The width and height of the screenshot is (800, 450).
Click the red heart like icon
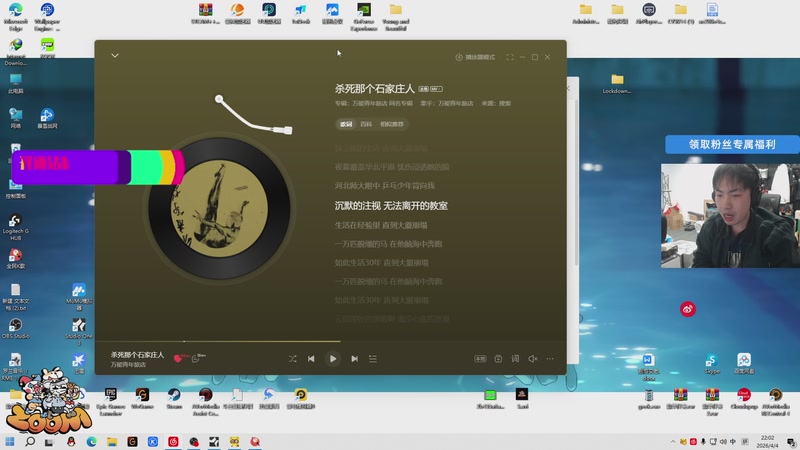pos(178,359)
